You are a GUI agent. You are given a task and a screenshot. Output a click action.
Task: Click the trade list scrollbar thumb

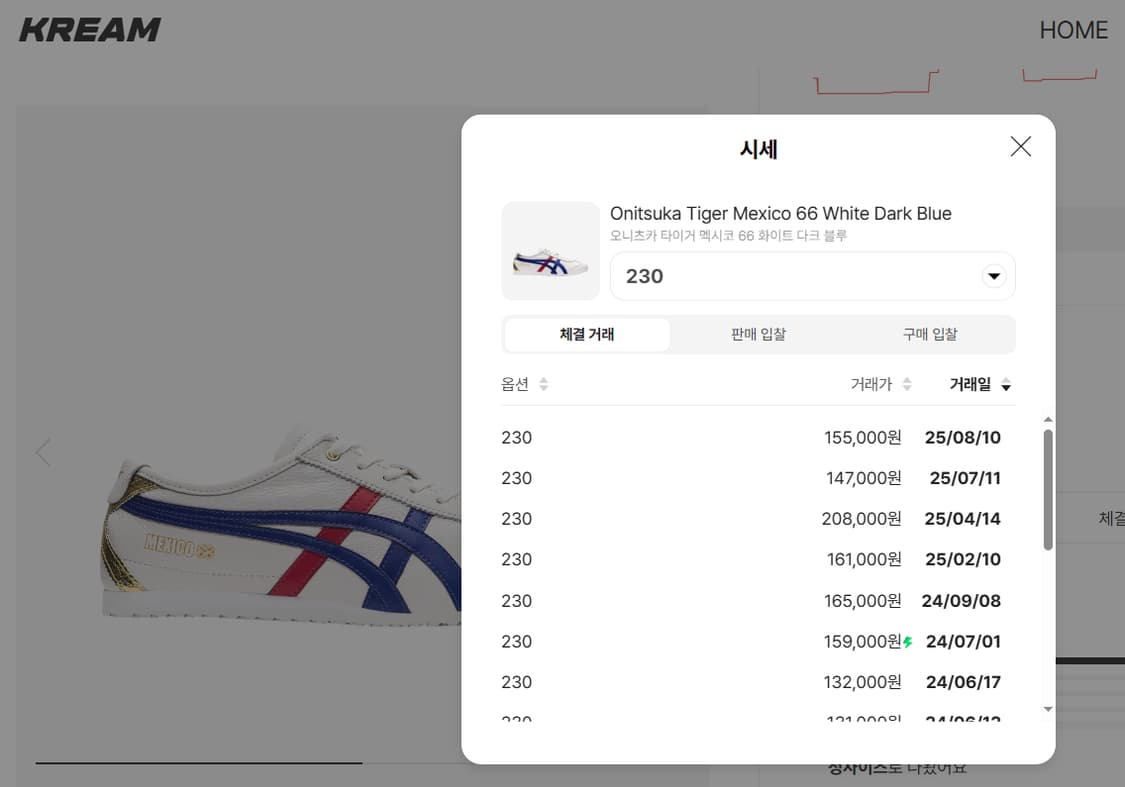1048,490
